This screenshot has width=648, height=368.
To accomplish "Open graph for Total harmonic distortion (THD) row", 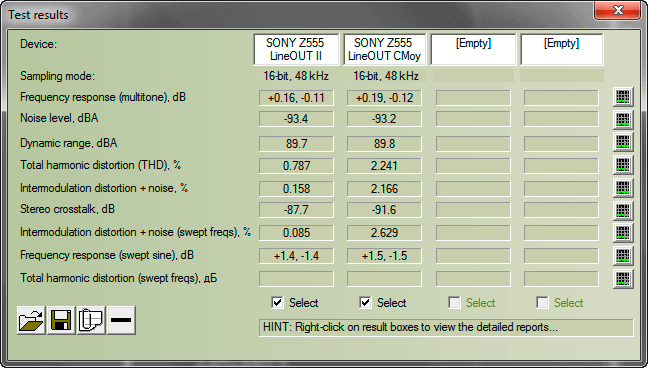I will click(x=623, y=165).
